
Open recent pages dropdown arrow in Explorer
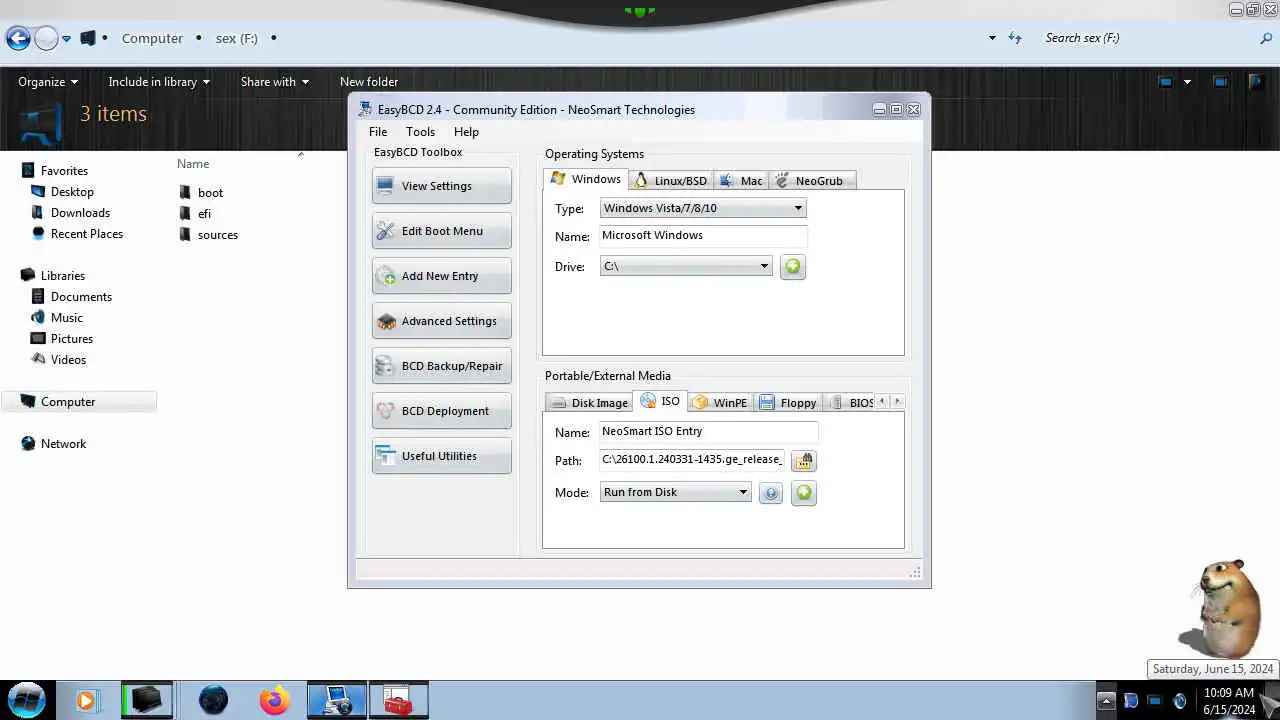pyautogui.click(x=67, y=39)
